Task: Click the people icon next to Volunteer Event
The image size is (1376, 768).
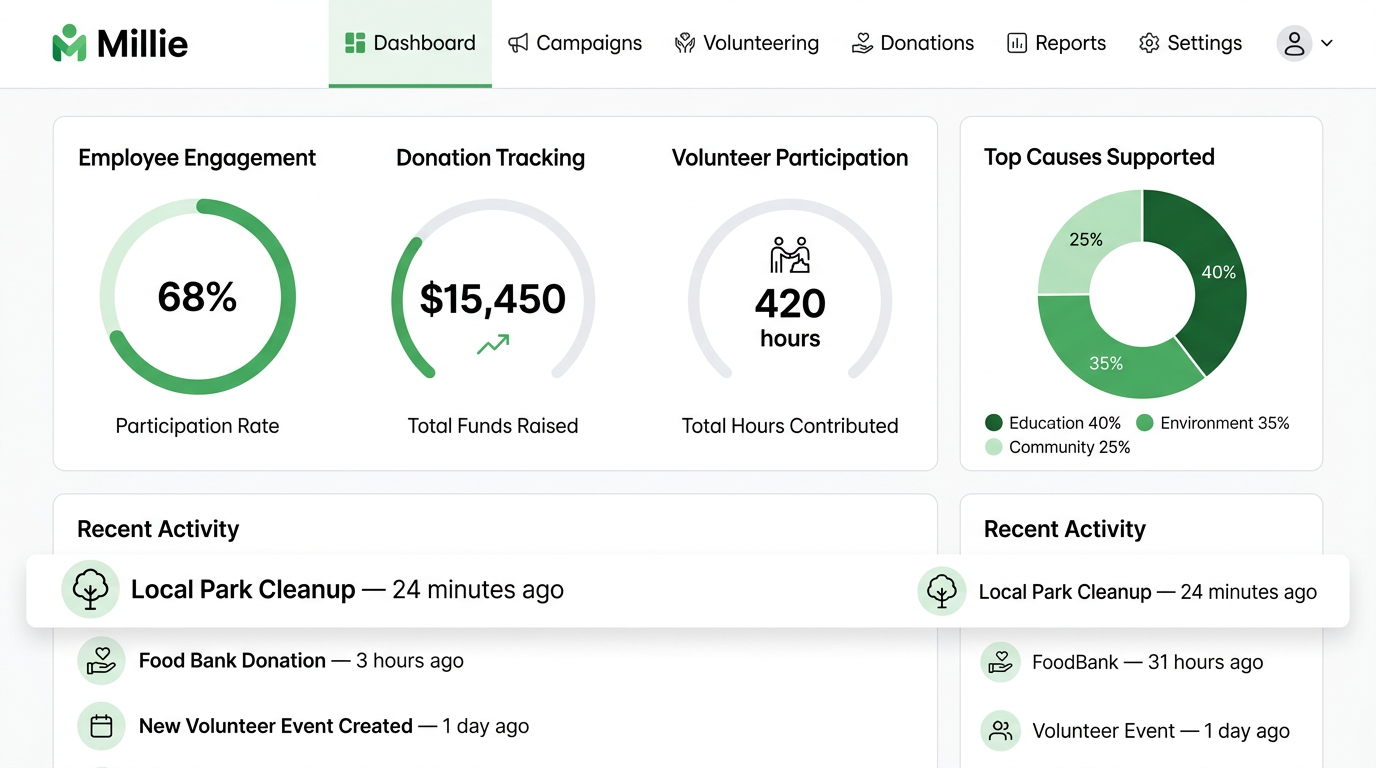Action: [1001, 731]
